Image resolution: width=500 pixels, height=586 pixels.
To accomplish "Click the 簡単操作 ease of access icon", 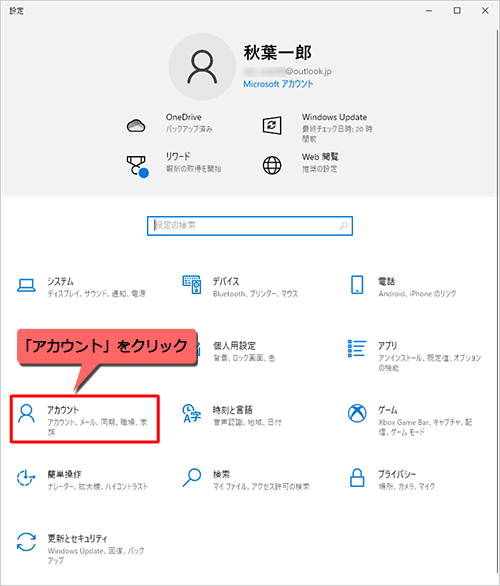I will pyautogui.click(x=26, y=478).
